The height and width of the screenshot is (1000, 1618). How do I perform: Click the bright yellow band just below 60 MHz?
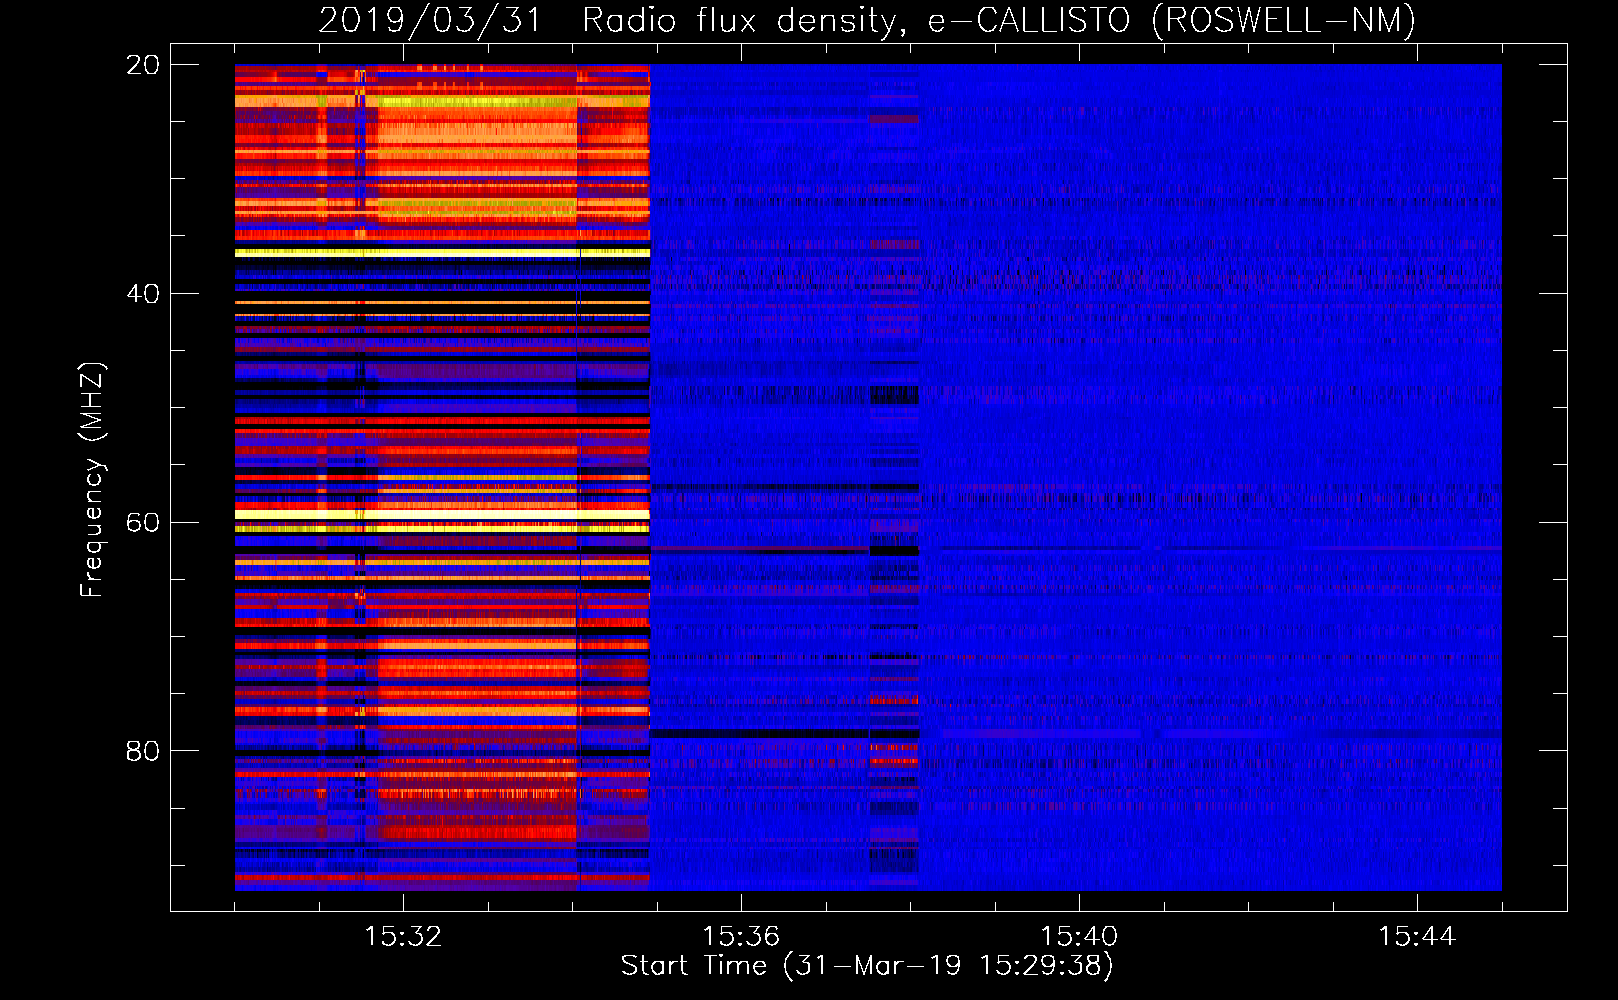pyautogui.click(x=442, y=514)
